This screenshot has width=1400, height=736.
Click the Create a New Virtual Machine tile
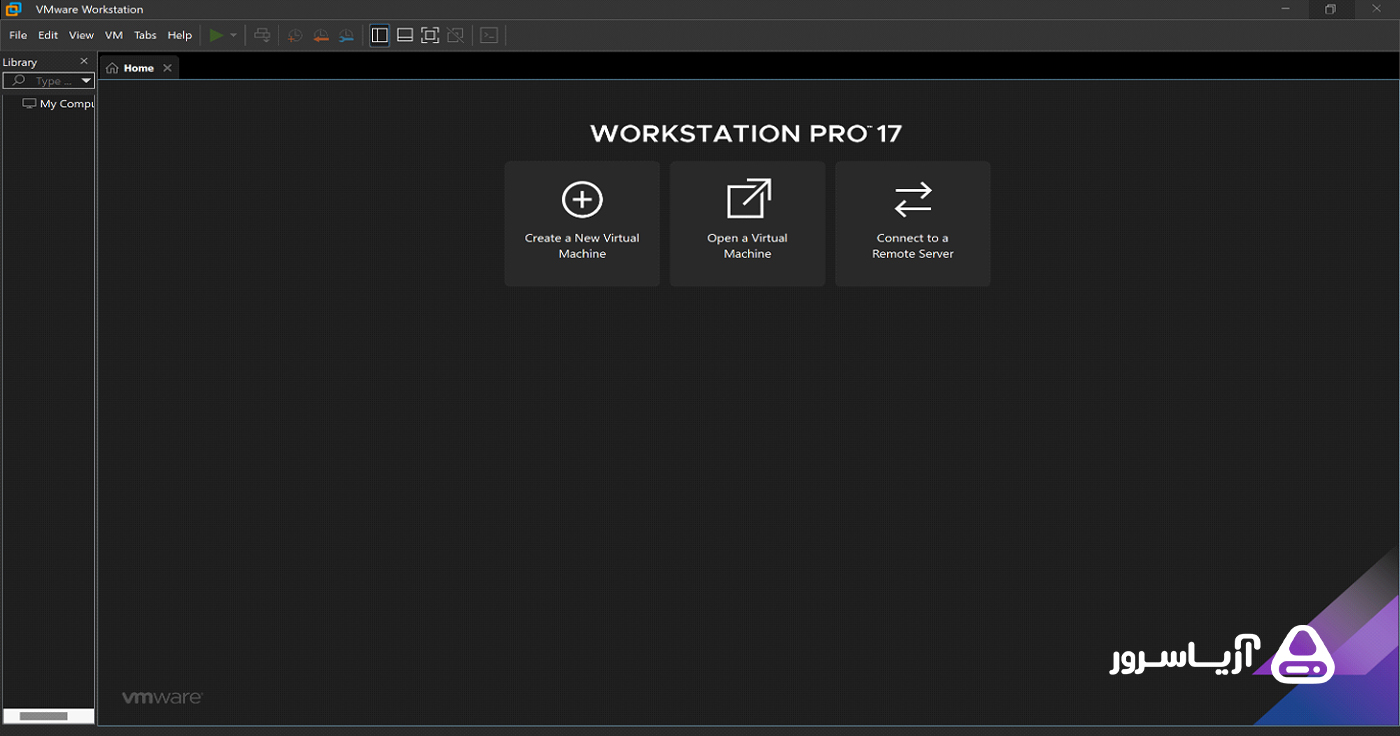coord(582,224)
